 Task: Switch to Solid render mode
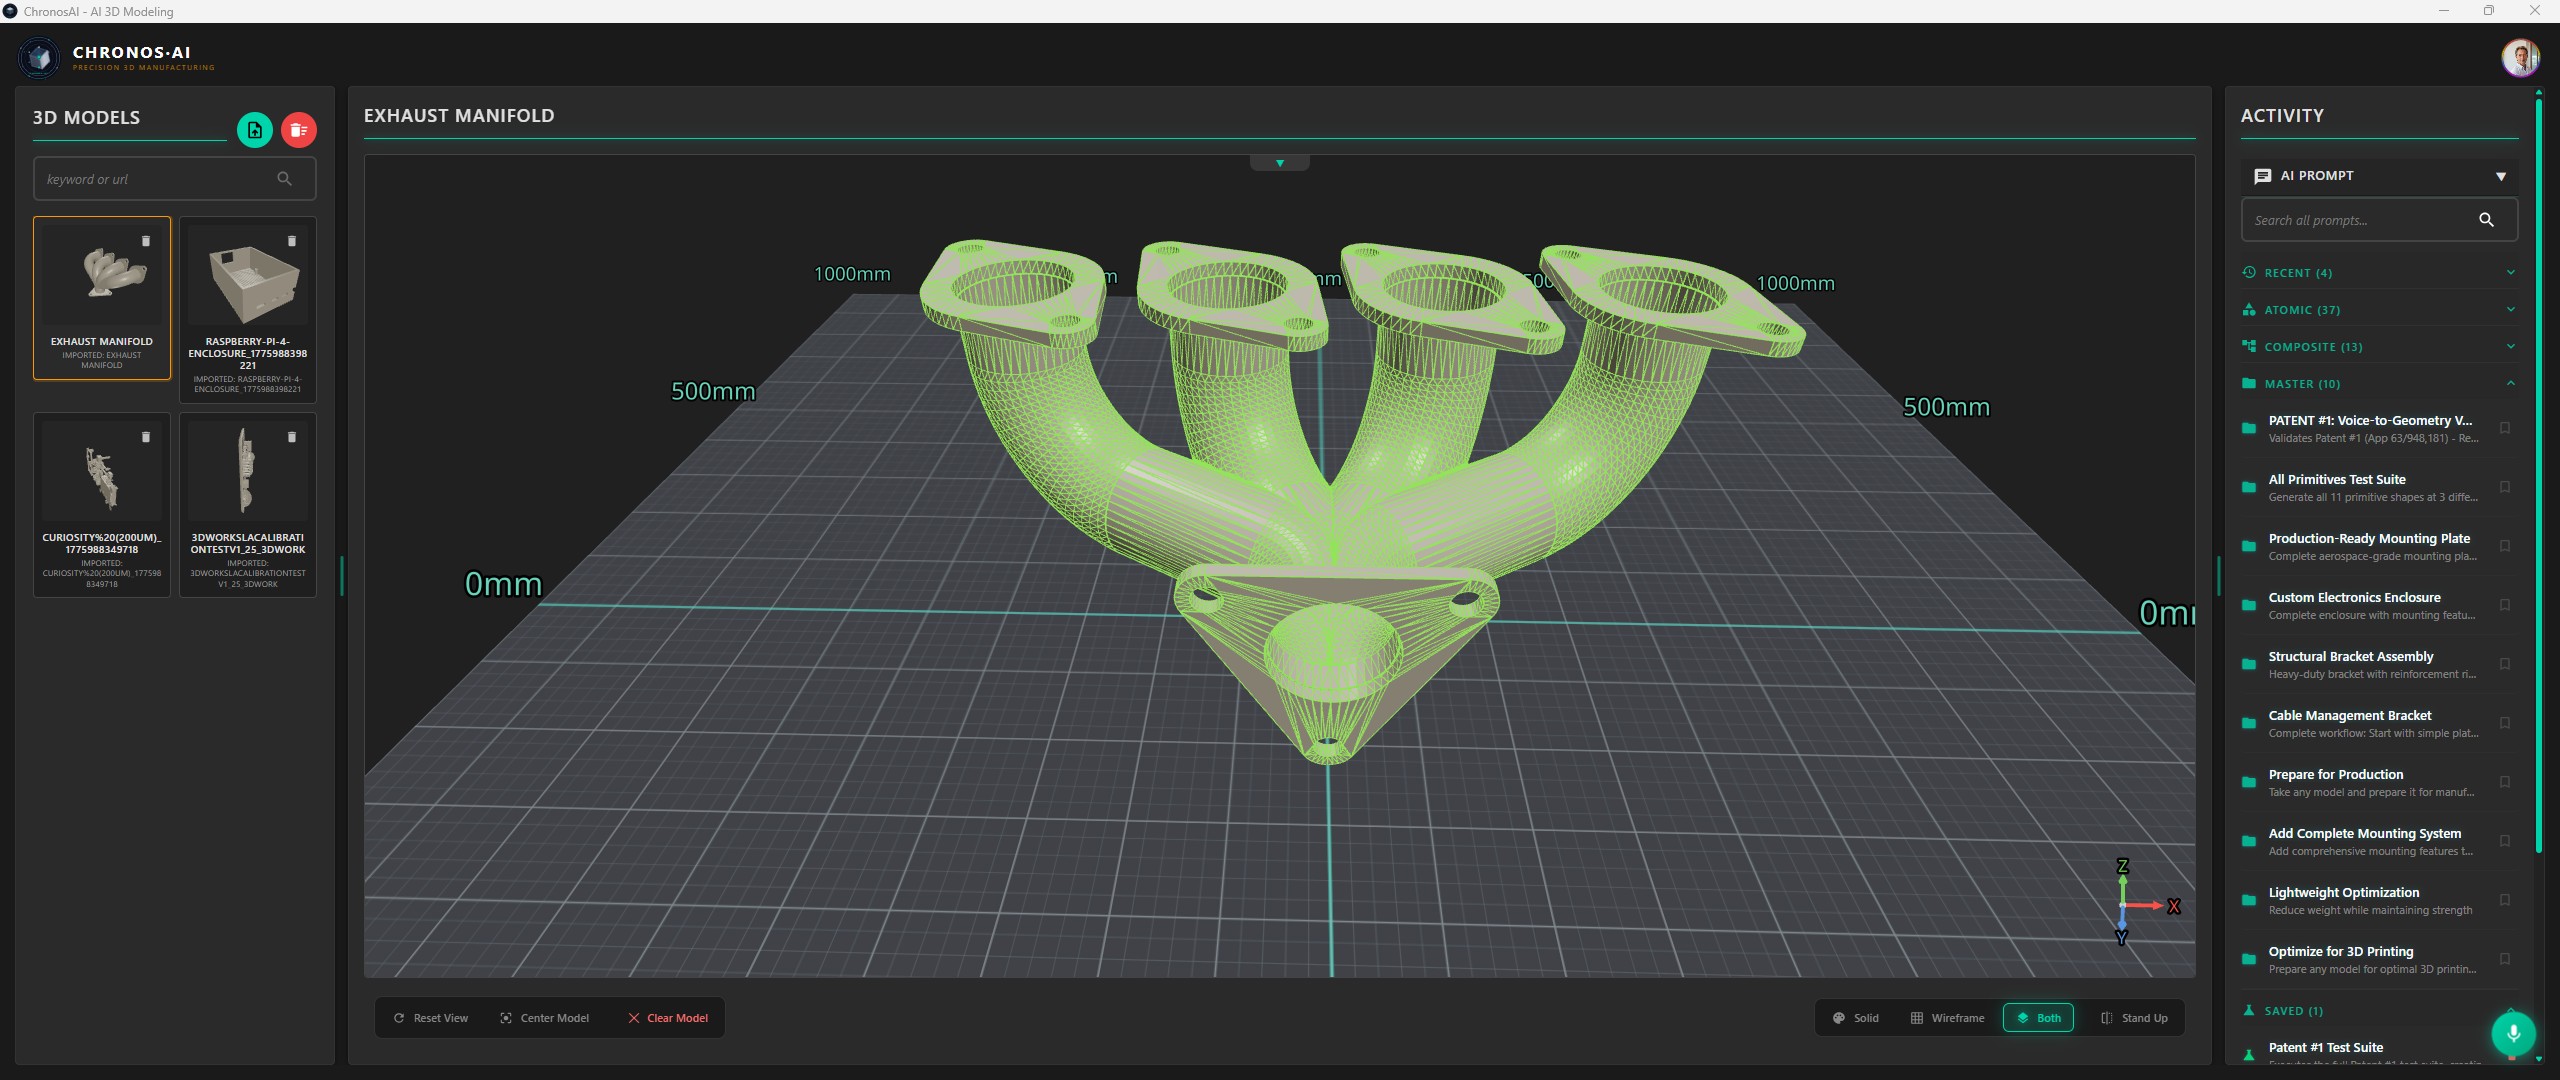(x=1855, y=1018)
